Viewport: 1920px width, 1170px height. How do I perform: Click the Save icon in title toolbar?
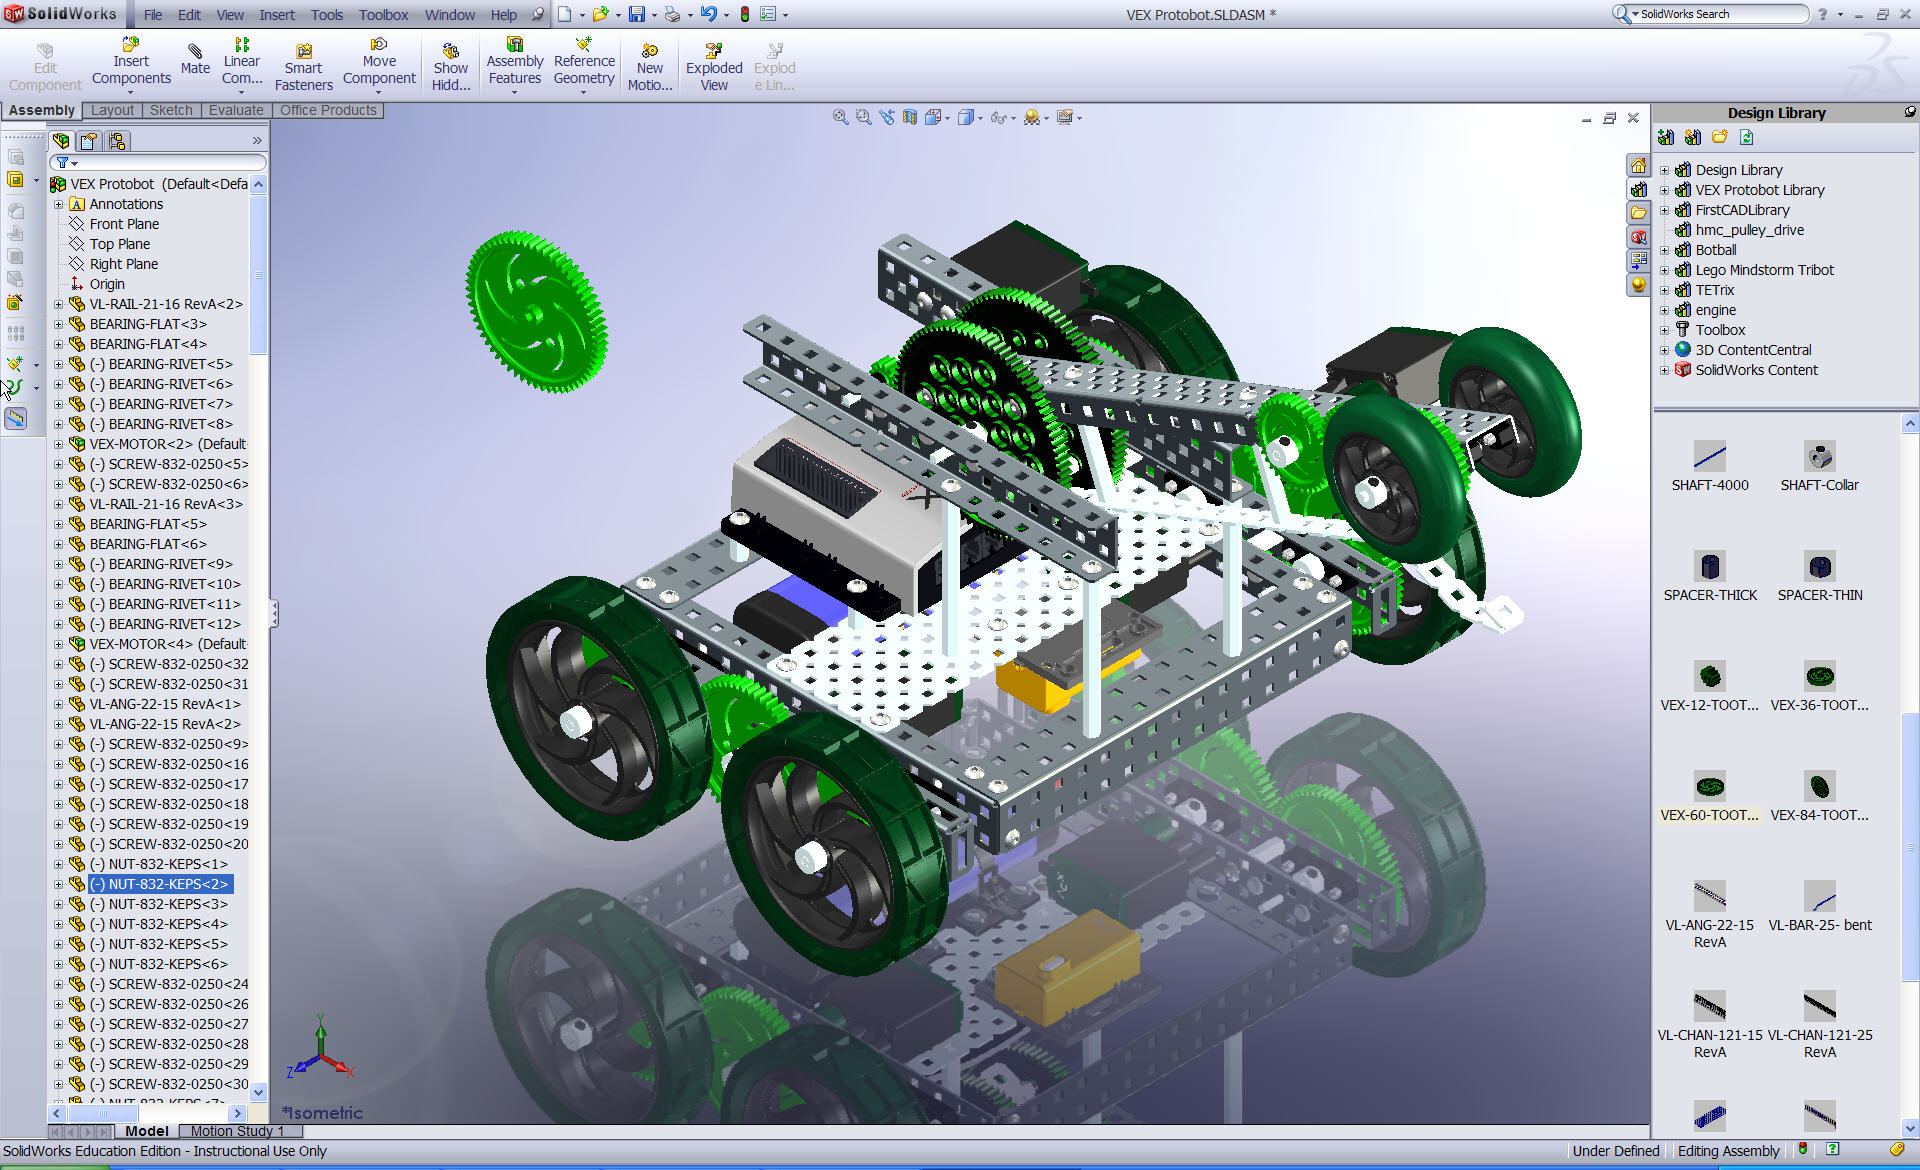pyautogui.click(x=636, y=14)
